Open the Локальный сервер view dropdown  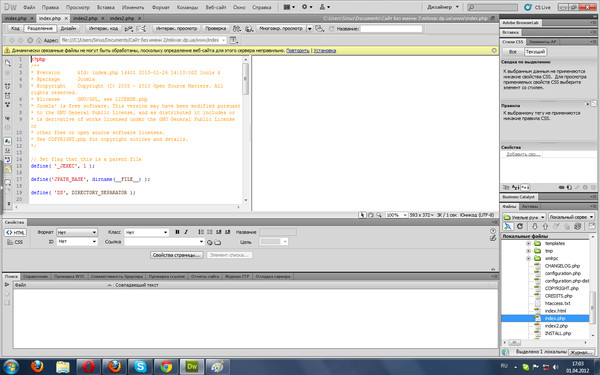[x=571, y=217]
